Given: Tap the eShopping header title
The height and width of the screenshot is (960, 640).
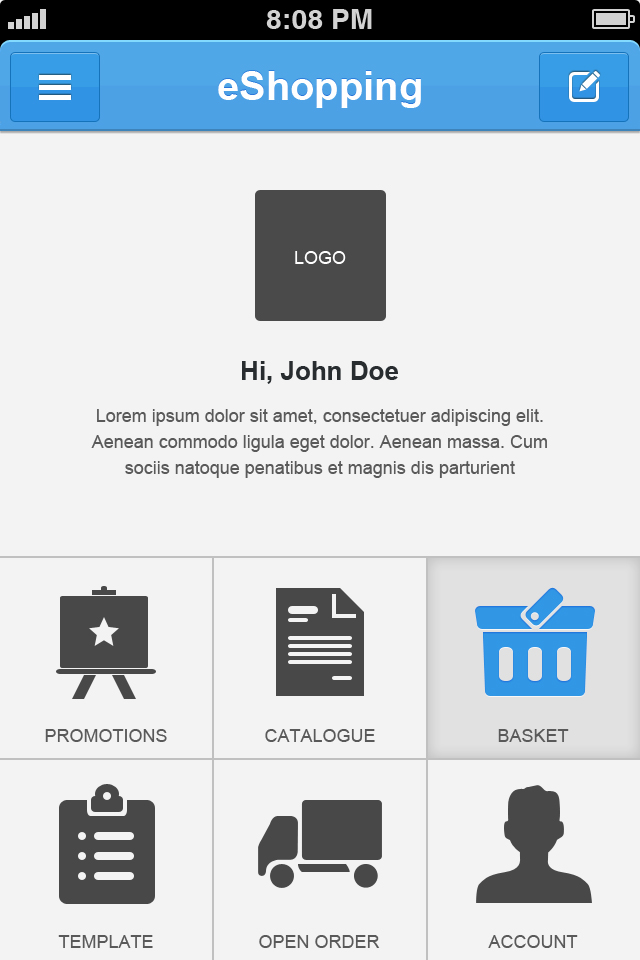Looking at the screenshot, I should [x=320, y=87].
